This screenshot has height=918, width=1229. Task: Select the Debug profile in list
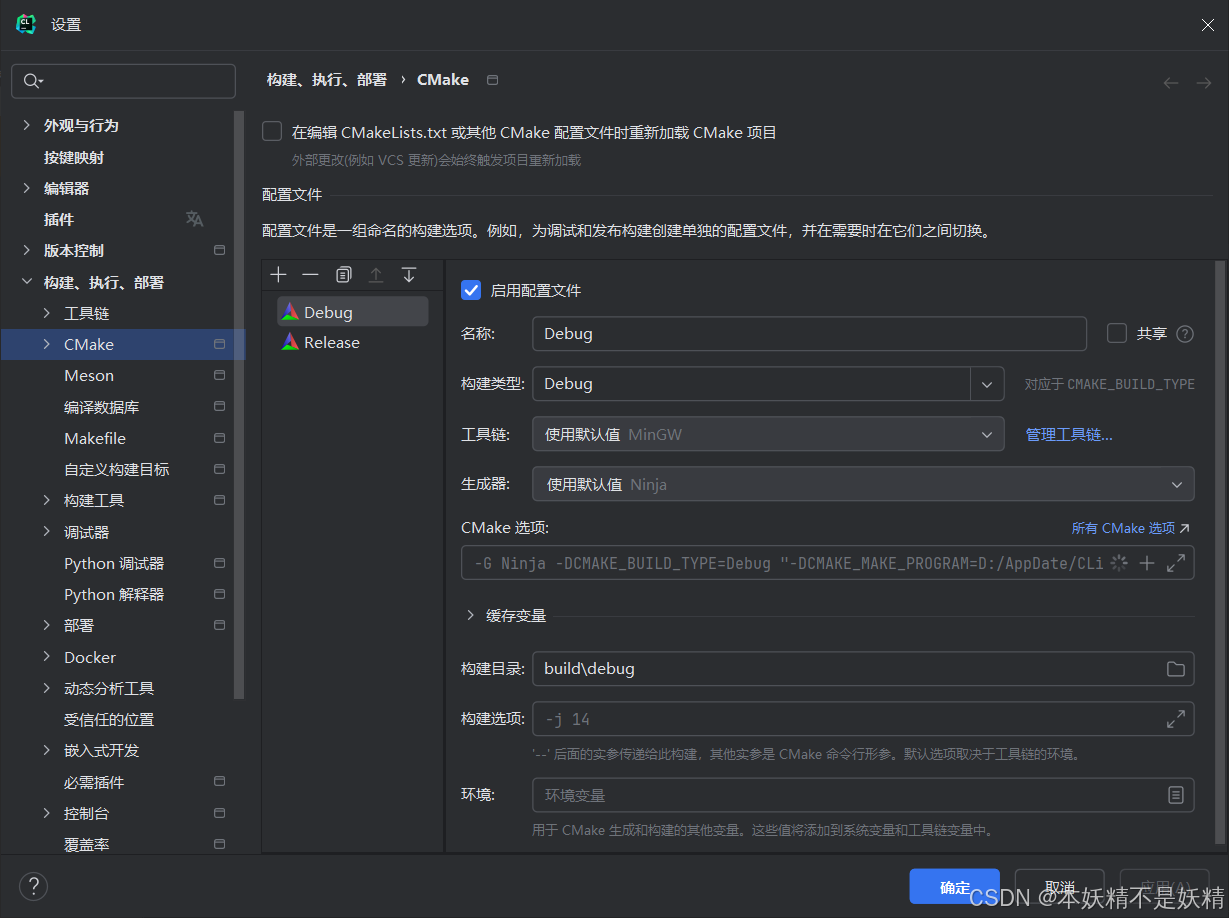pyautogui.click(x=353, y=312)
